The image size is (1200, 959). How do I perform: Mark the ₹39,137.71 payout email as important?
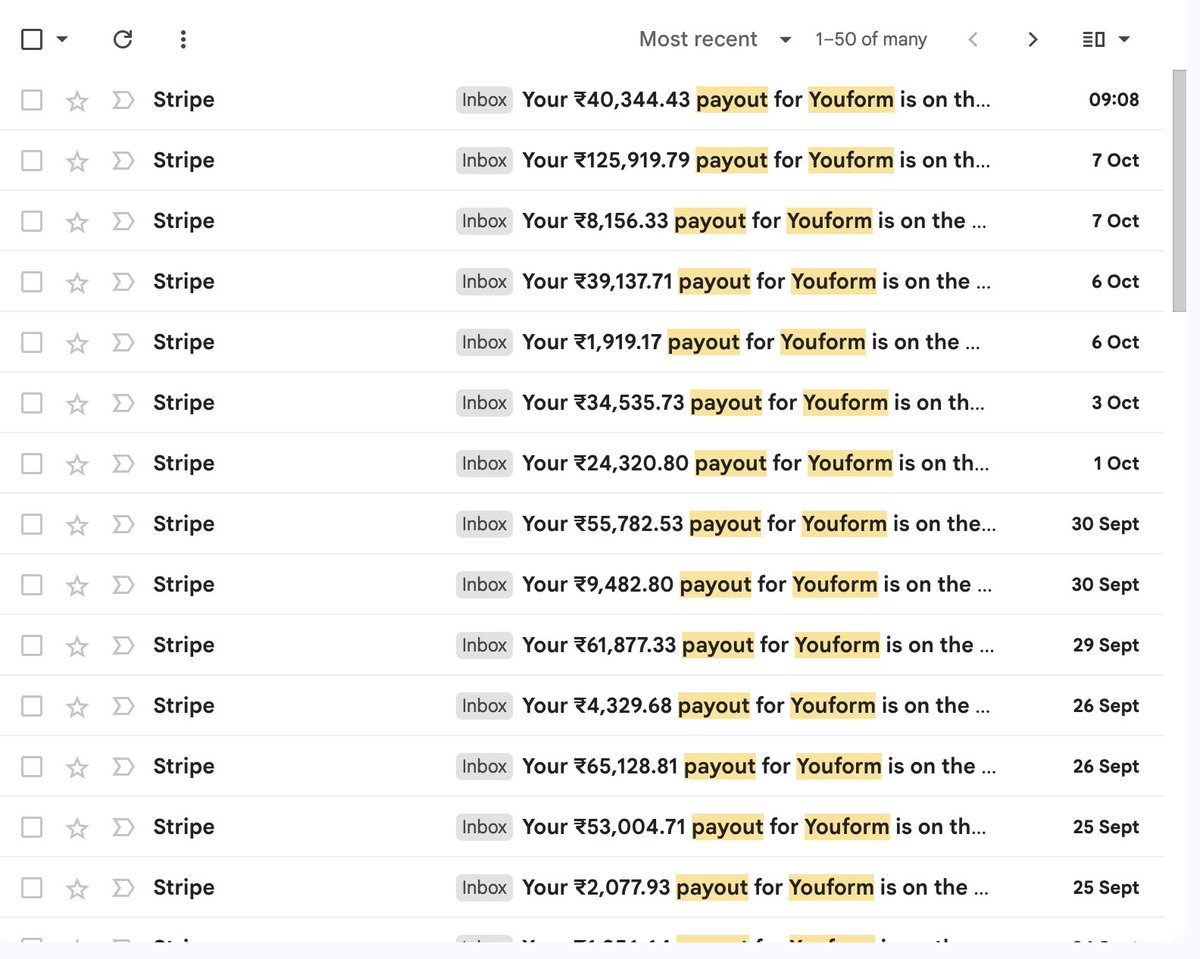pyautogui.click(x=123, y=282)
